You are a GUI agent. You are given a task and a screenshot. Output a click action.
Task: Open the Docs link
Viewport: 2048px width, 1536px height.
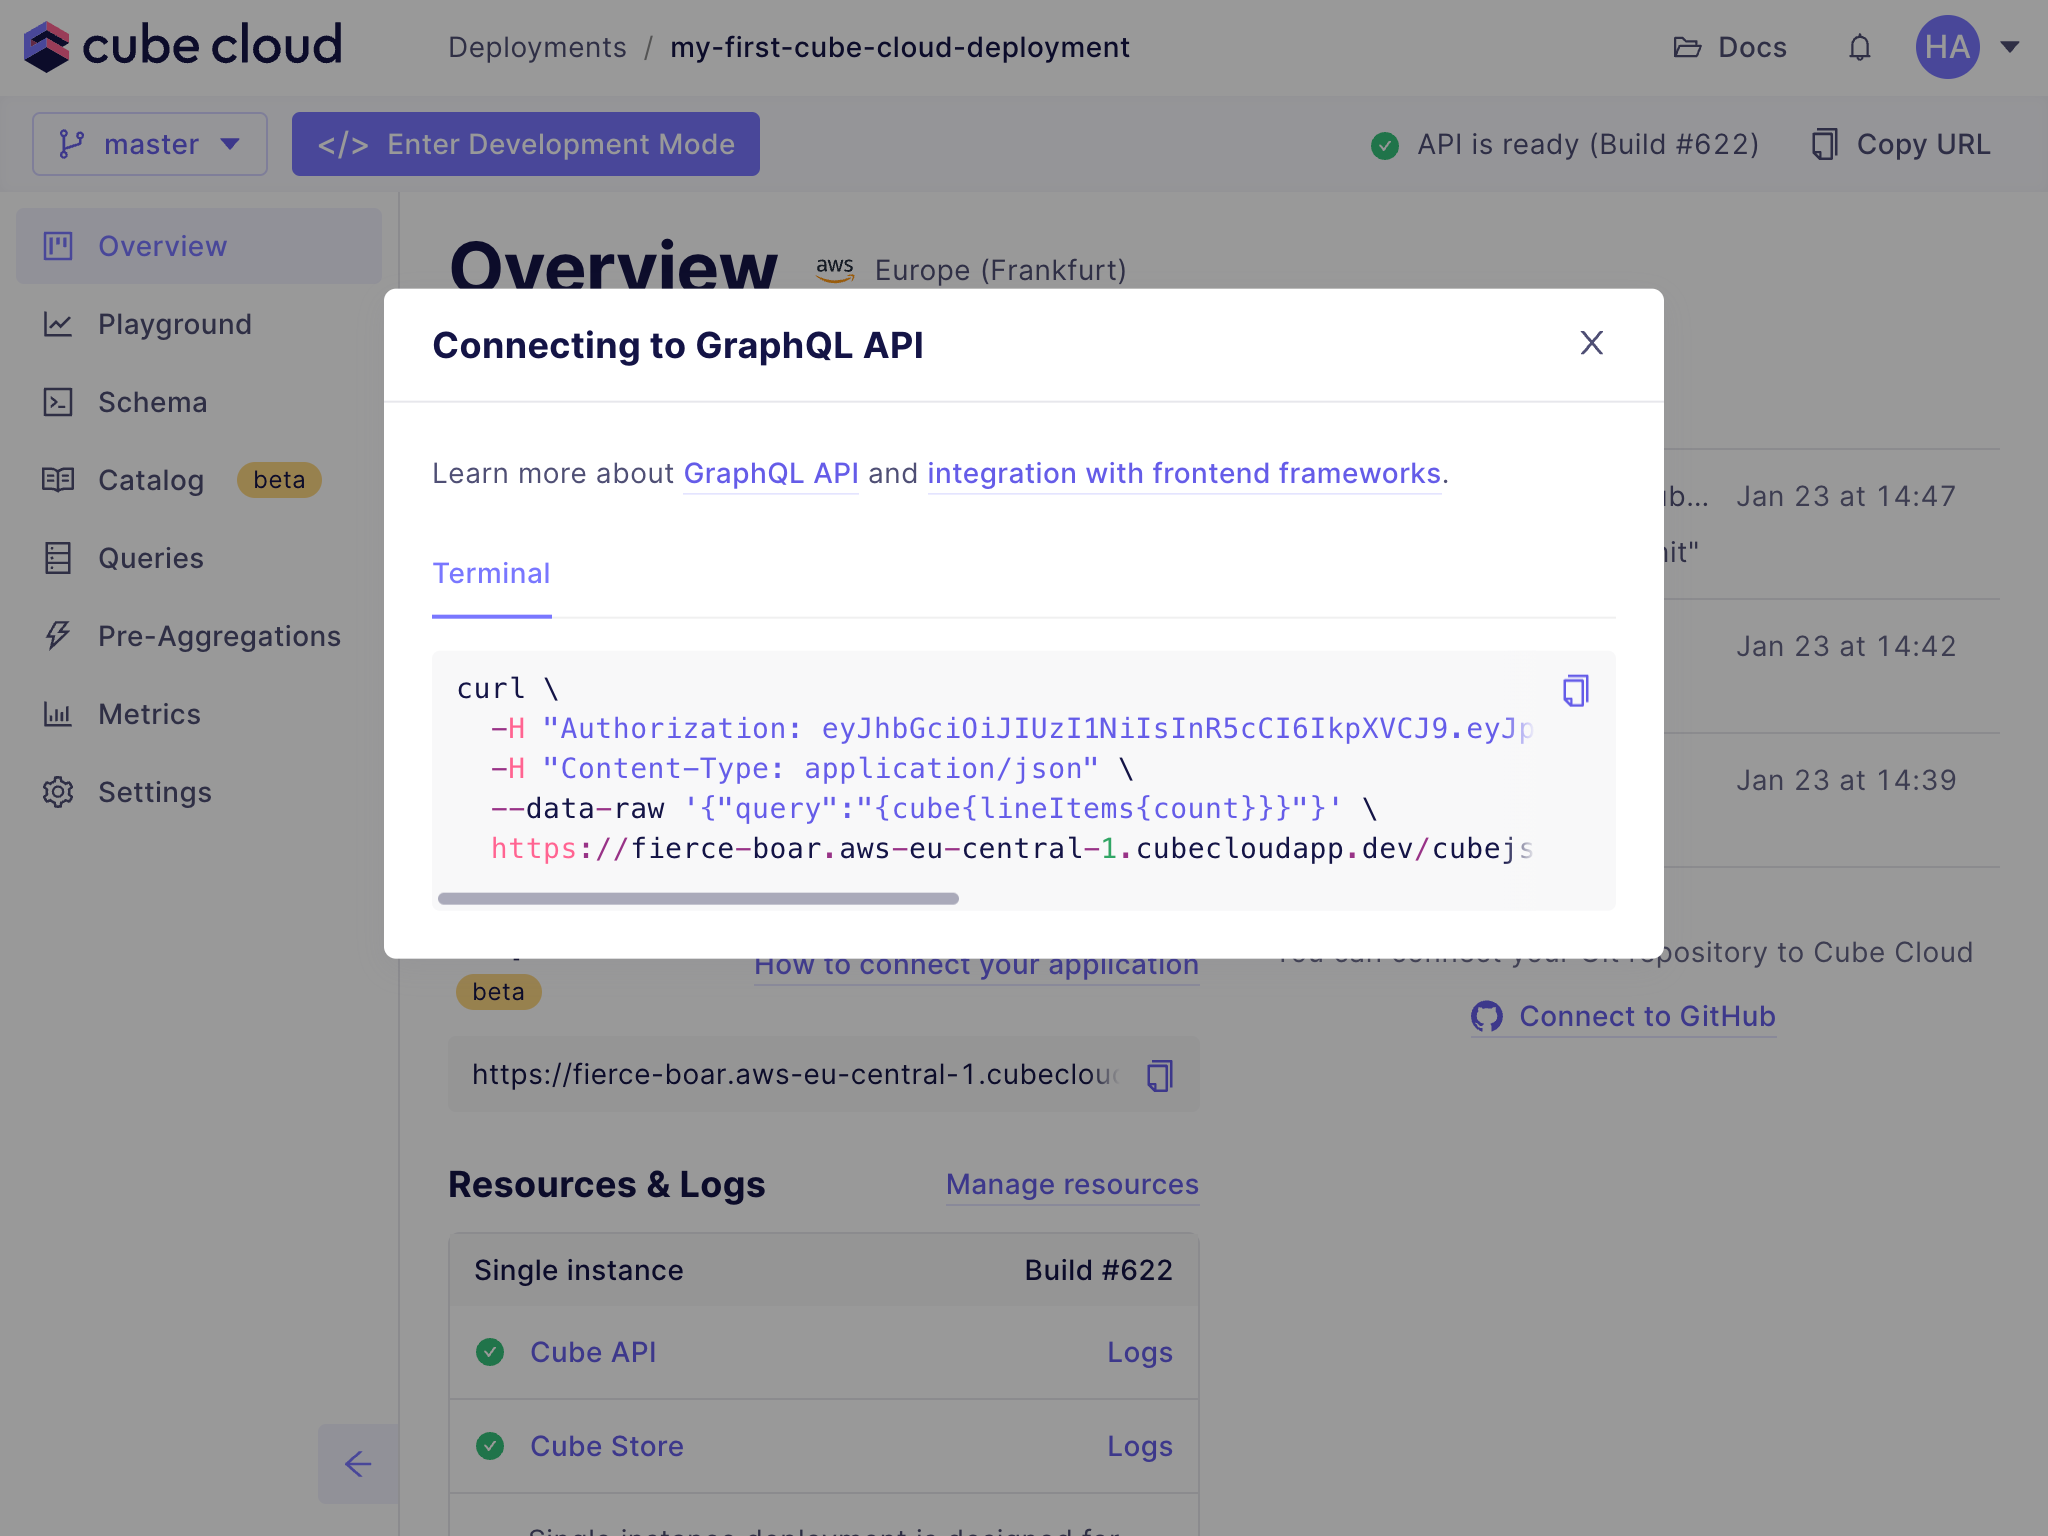pos(1730,47)
